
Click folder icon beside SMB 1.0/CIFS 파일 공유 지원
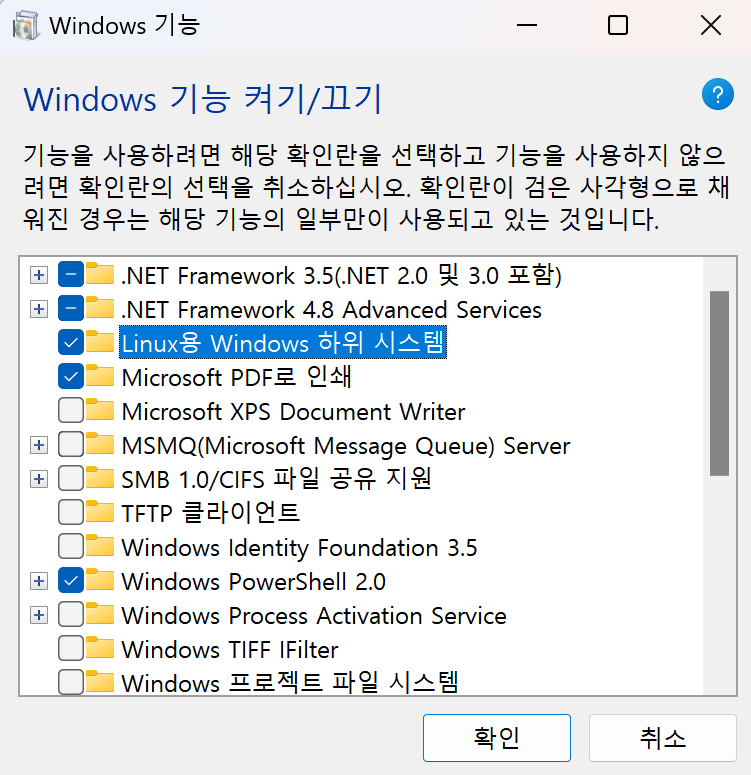(100, 478)
